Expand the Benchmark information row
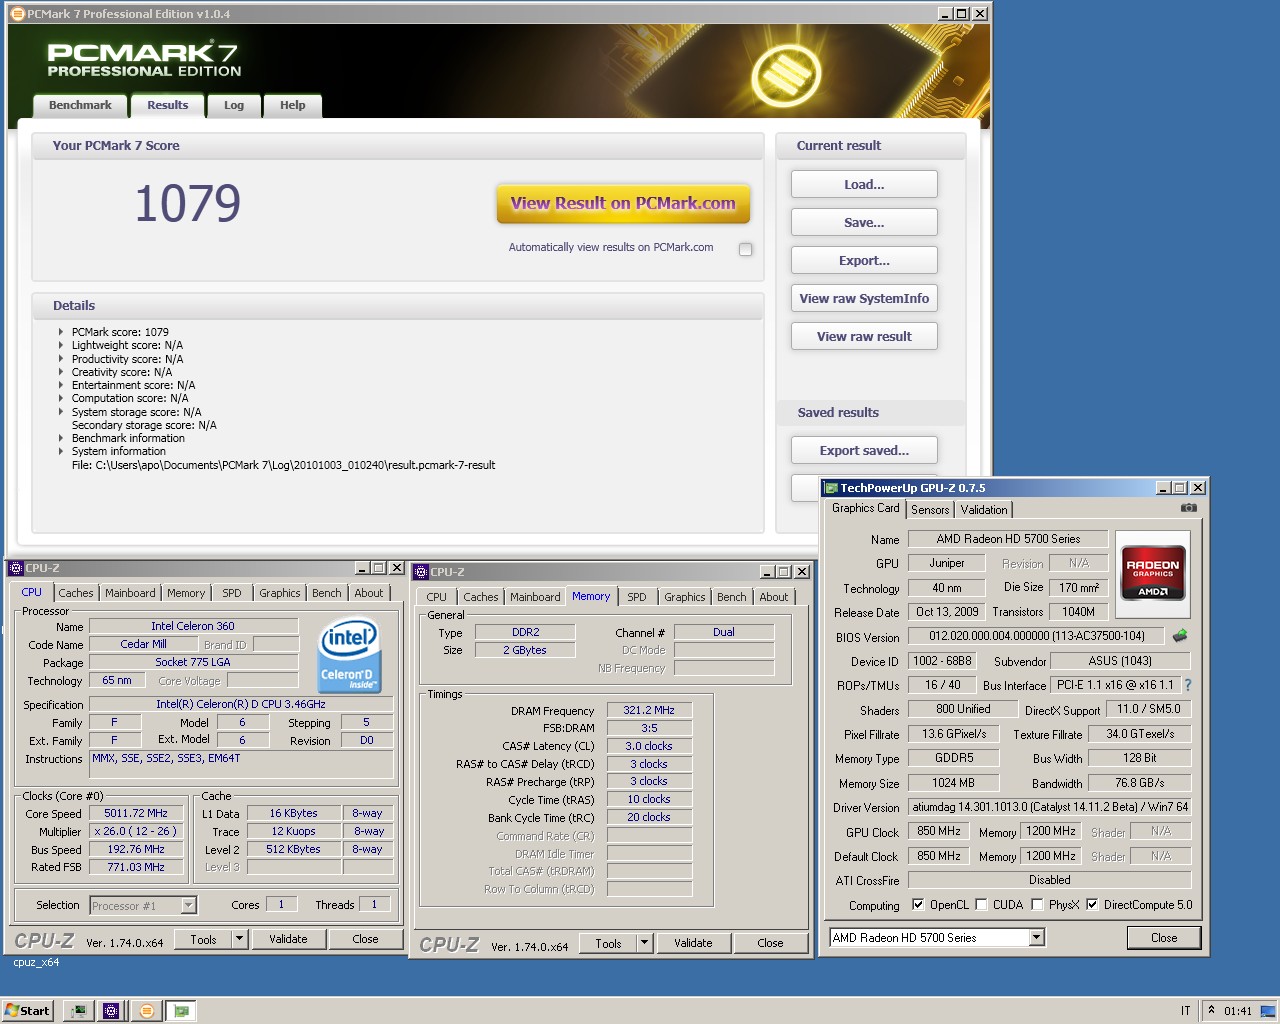 coord(60,438)
